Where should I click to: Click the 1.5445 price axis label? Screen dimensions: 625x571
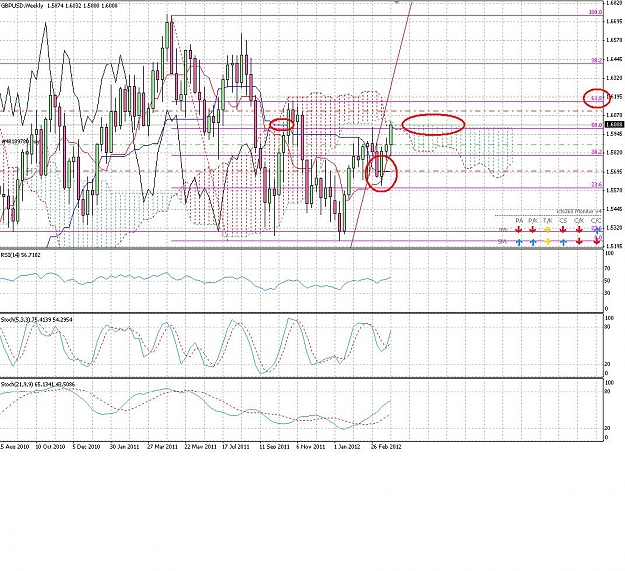point(614,209)
